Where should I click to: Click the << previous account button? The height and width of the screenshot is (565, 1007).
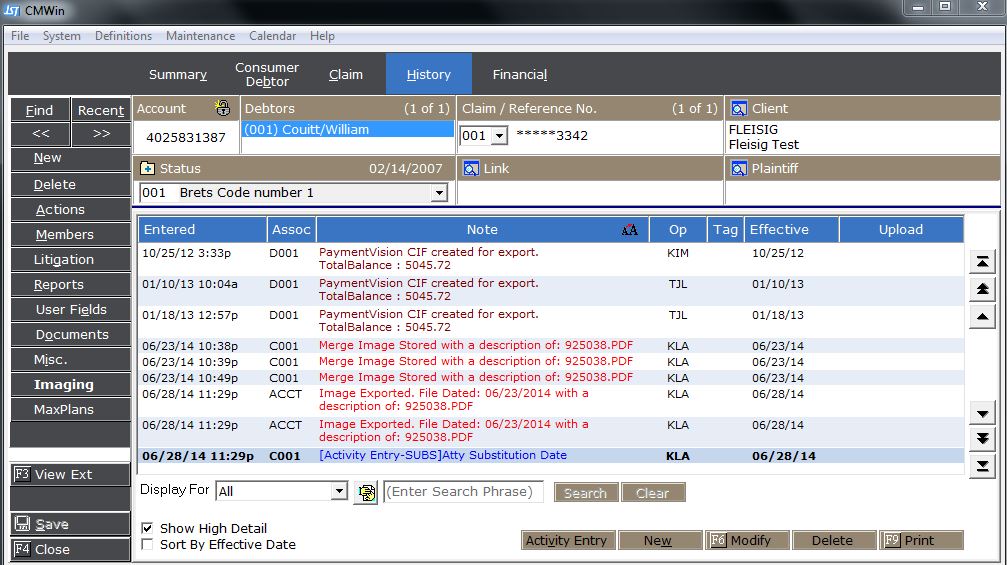40,134
